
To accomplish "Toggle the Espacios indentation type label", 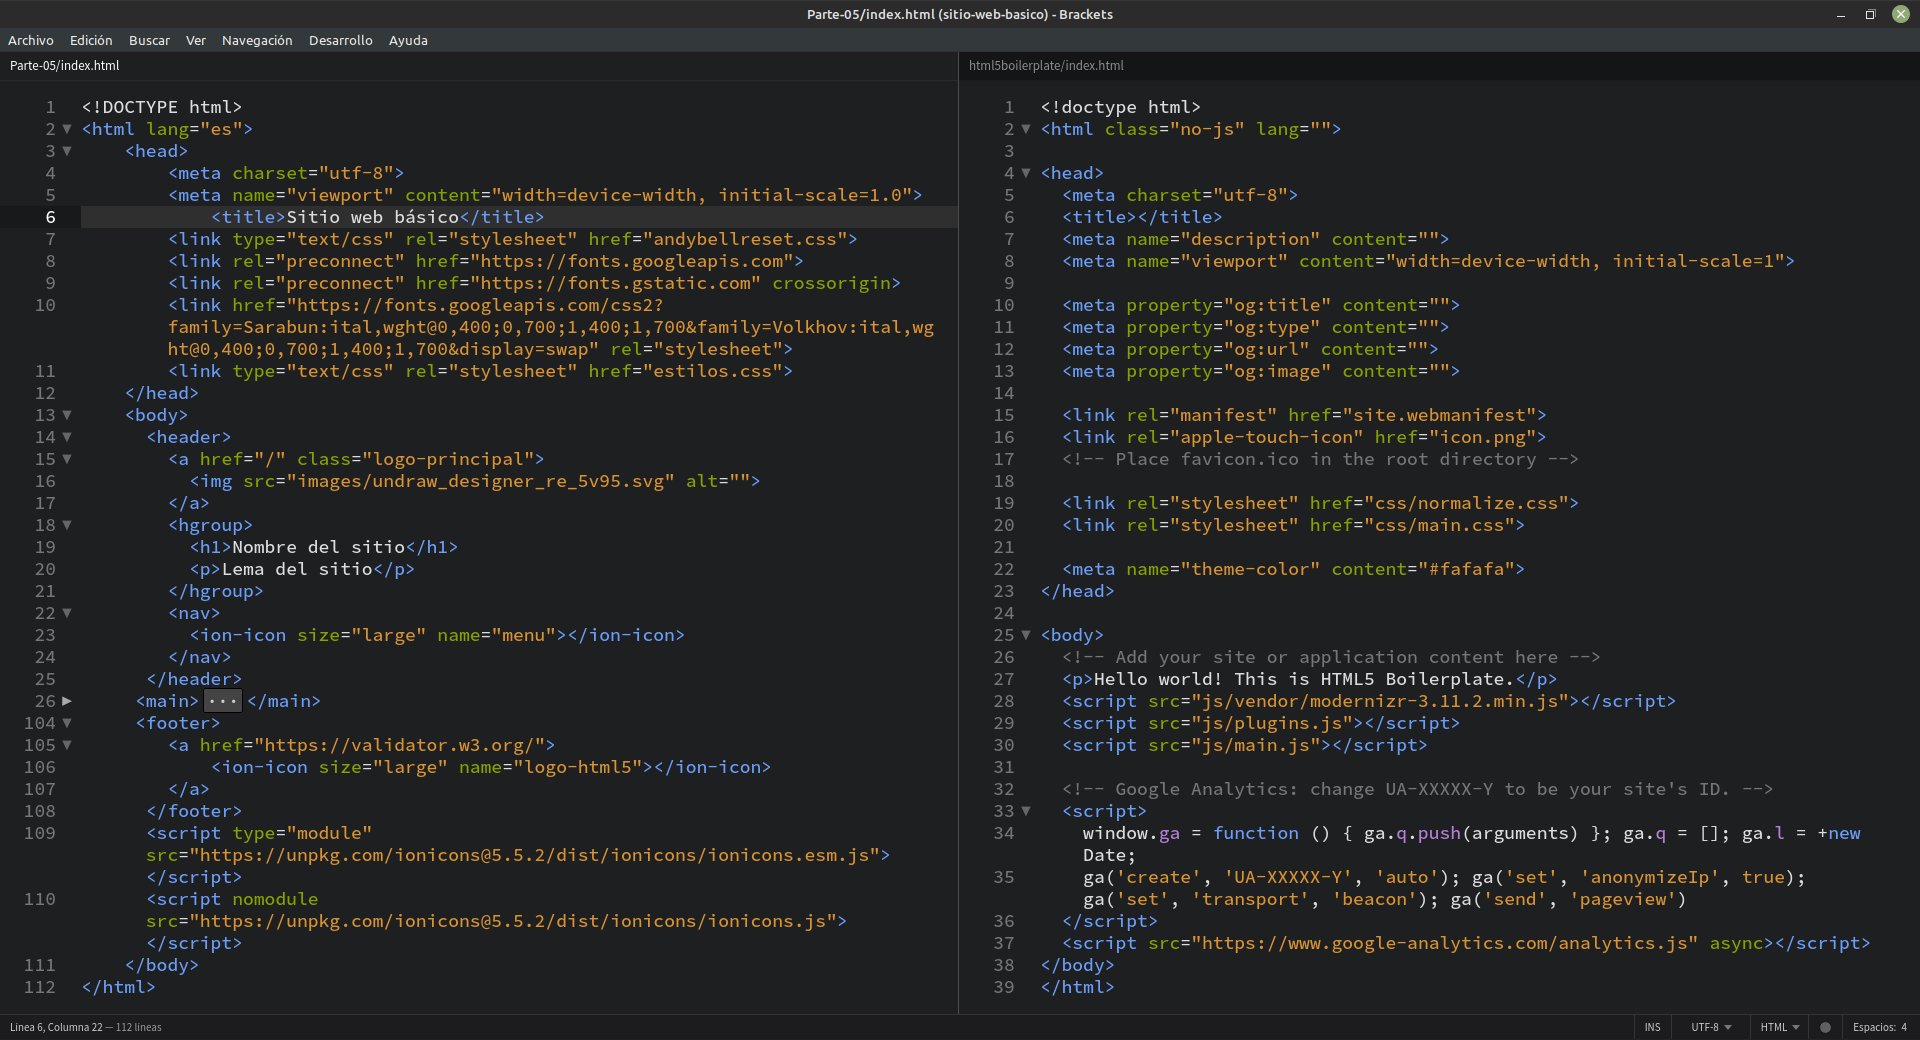I will coord(1874,1027).
